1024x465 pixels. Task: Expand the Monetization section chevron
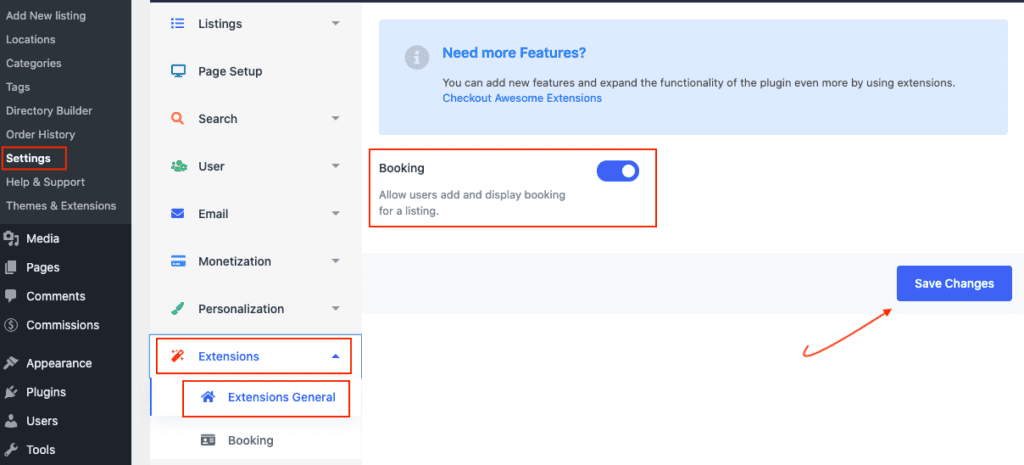(336, 261)
